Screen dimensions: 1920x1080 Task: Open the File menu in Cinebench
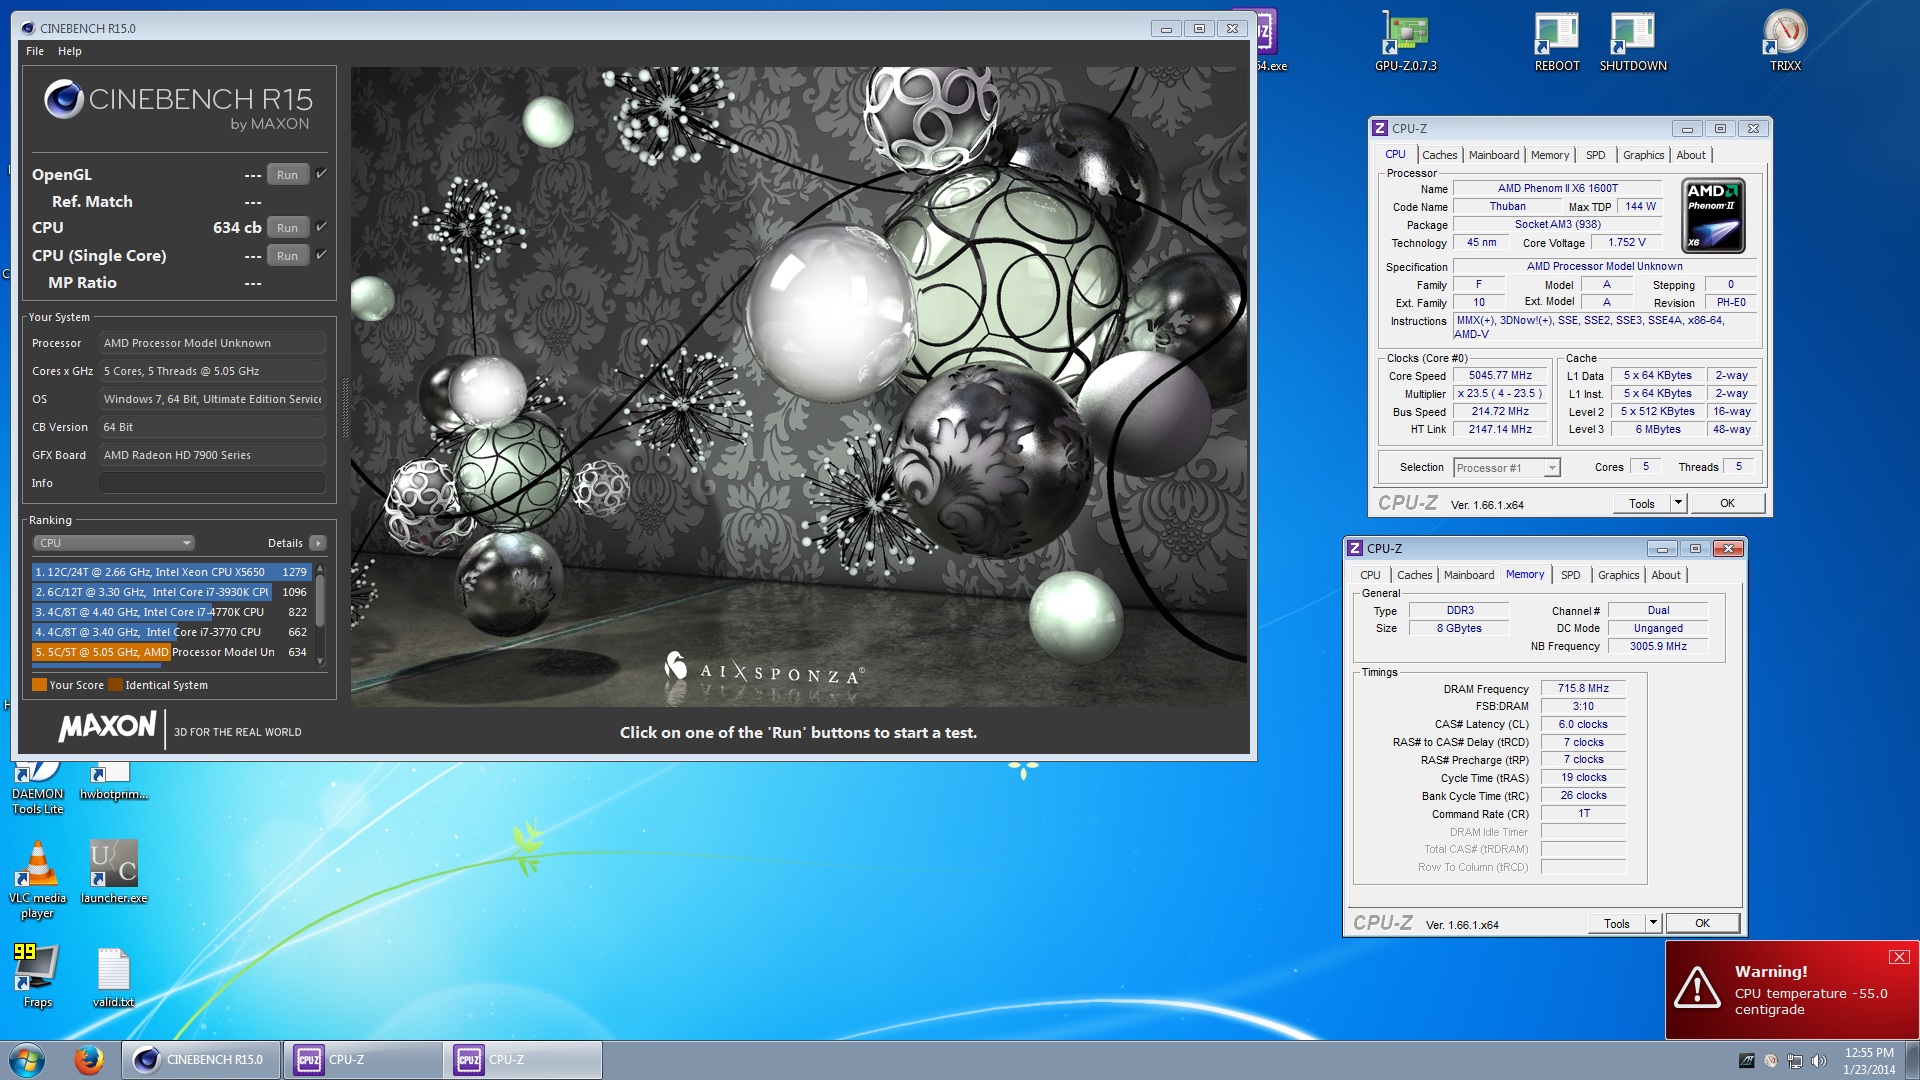point(35,51)
